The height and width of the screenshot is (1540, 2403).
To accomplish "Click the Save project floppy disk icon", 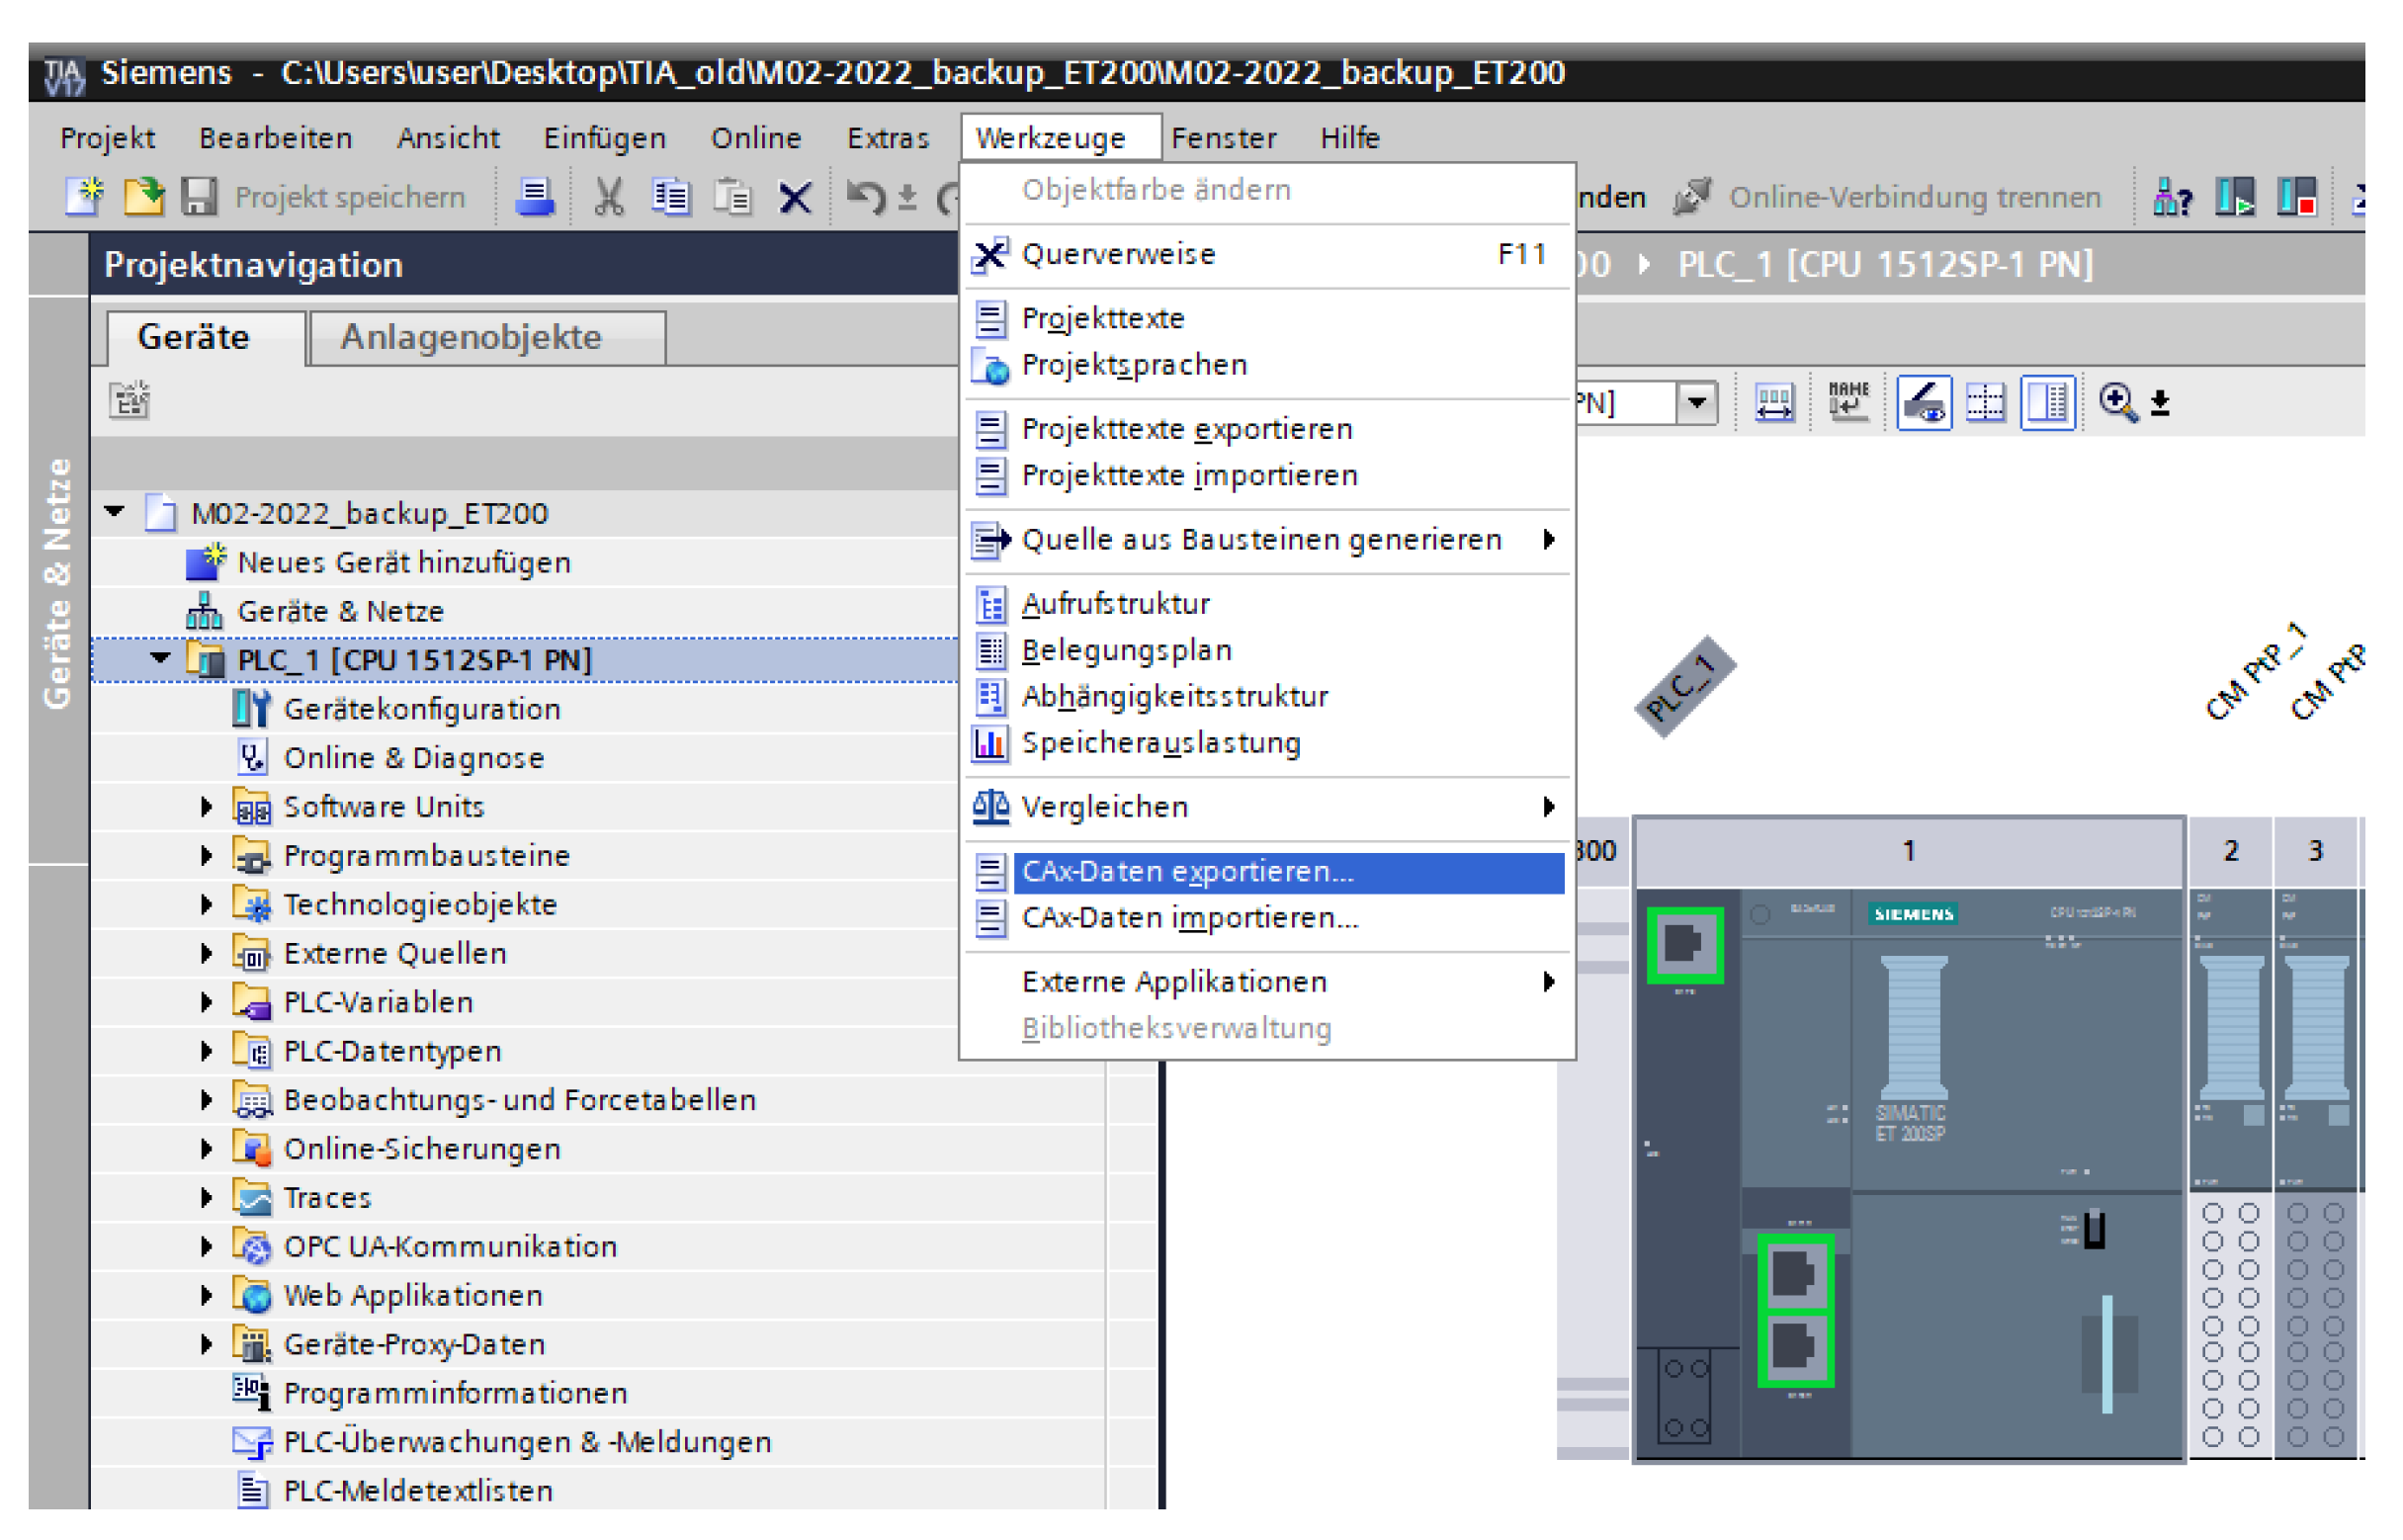I will tap(199, 197).
